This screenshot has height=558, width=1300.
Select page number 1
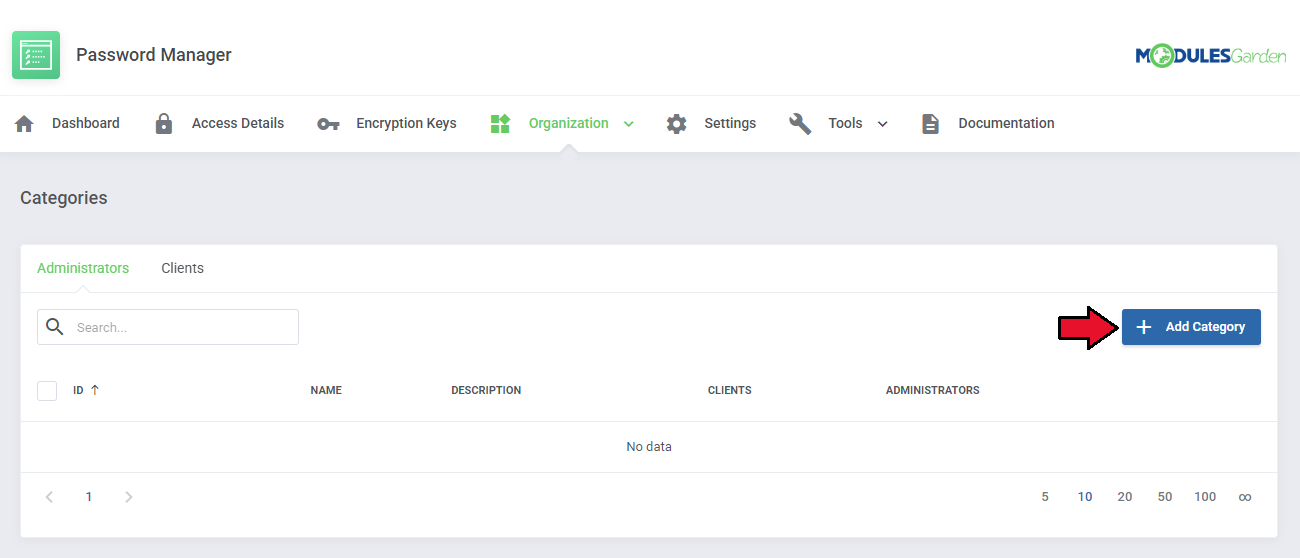tap(89, 497)
